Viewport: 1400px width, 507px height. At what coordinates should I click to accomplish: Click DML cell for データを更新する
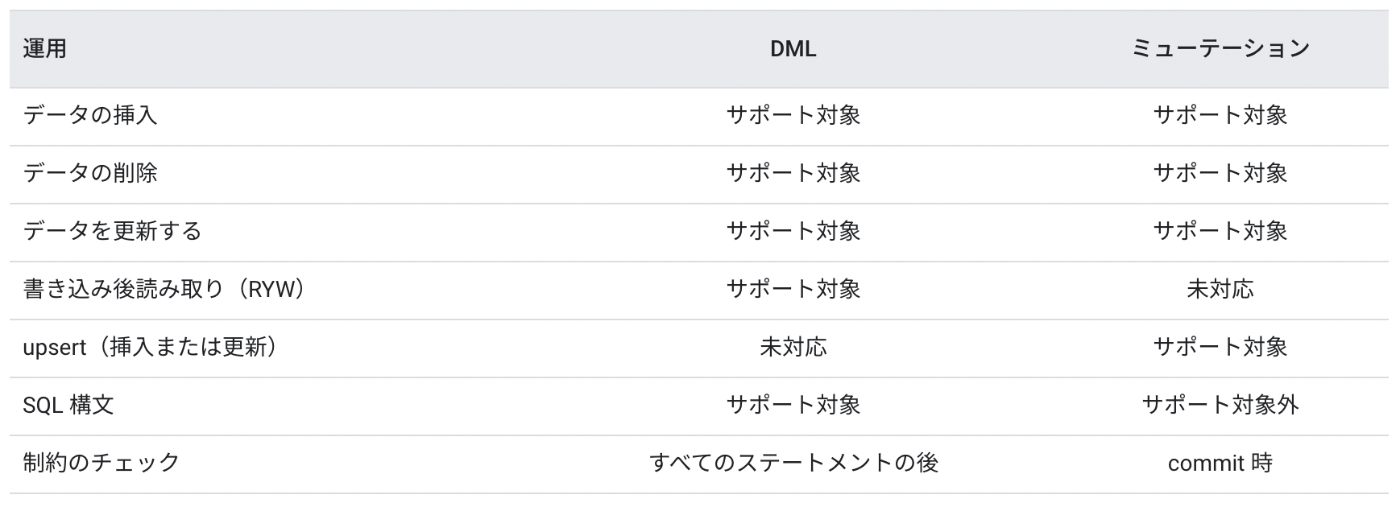pos(793,232)
